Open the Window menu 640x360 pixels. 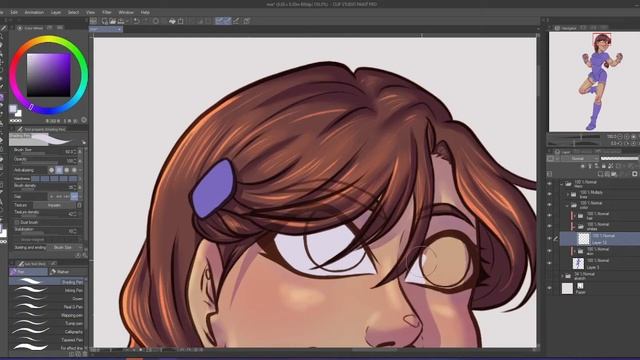coord(126,12)
